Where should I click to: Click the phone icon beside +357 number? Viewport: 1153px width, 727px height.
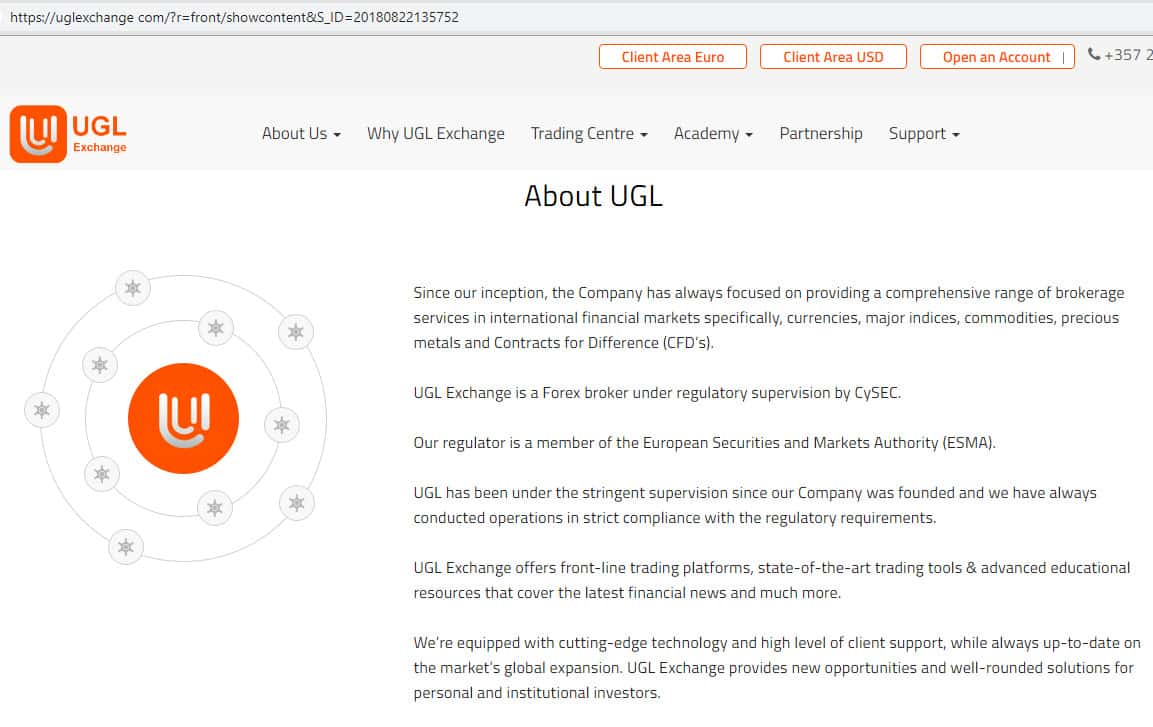tap(1094, 54)
